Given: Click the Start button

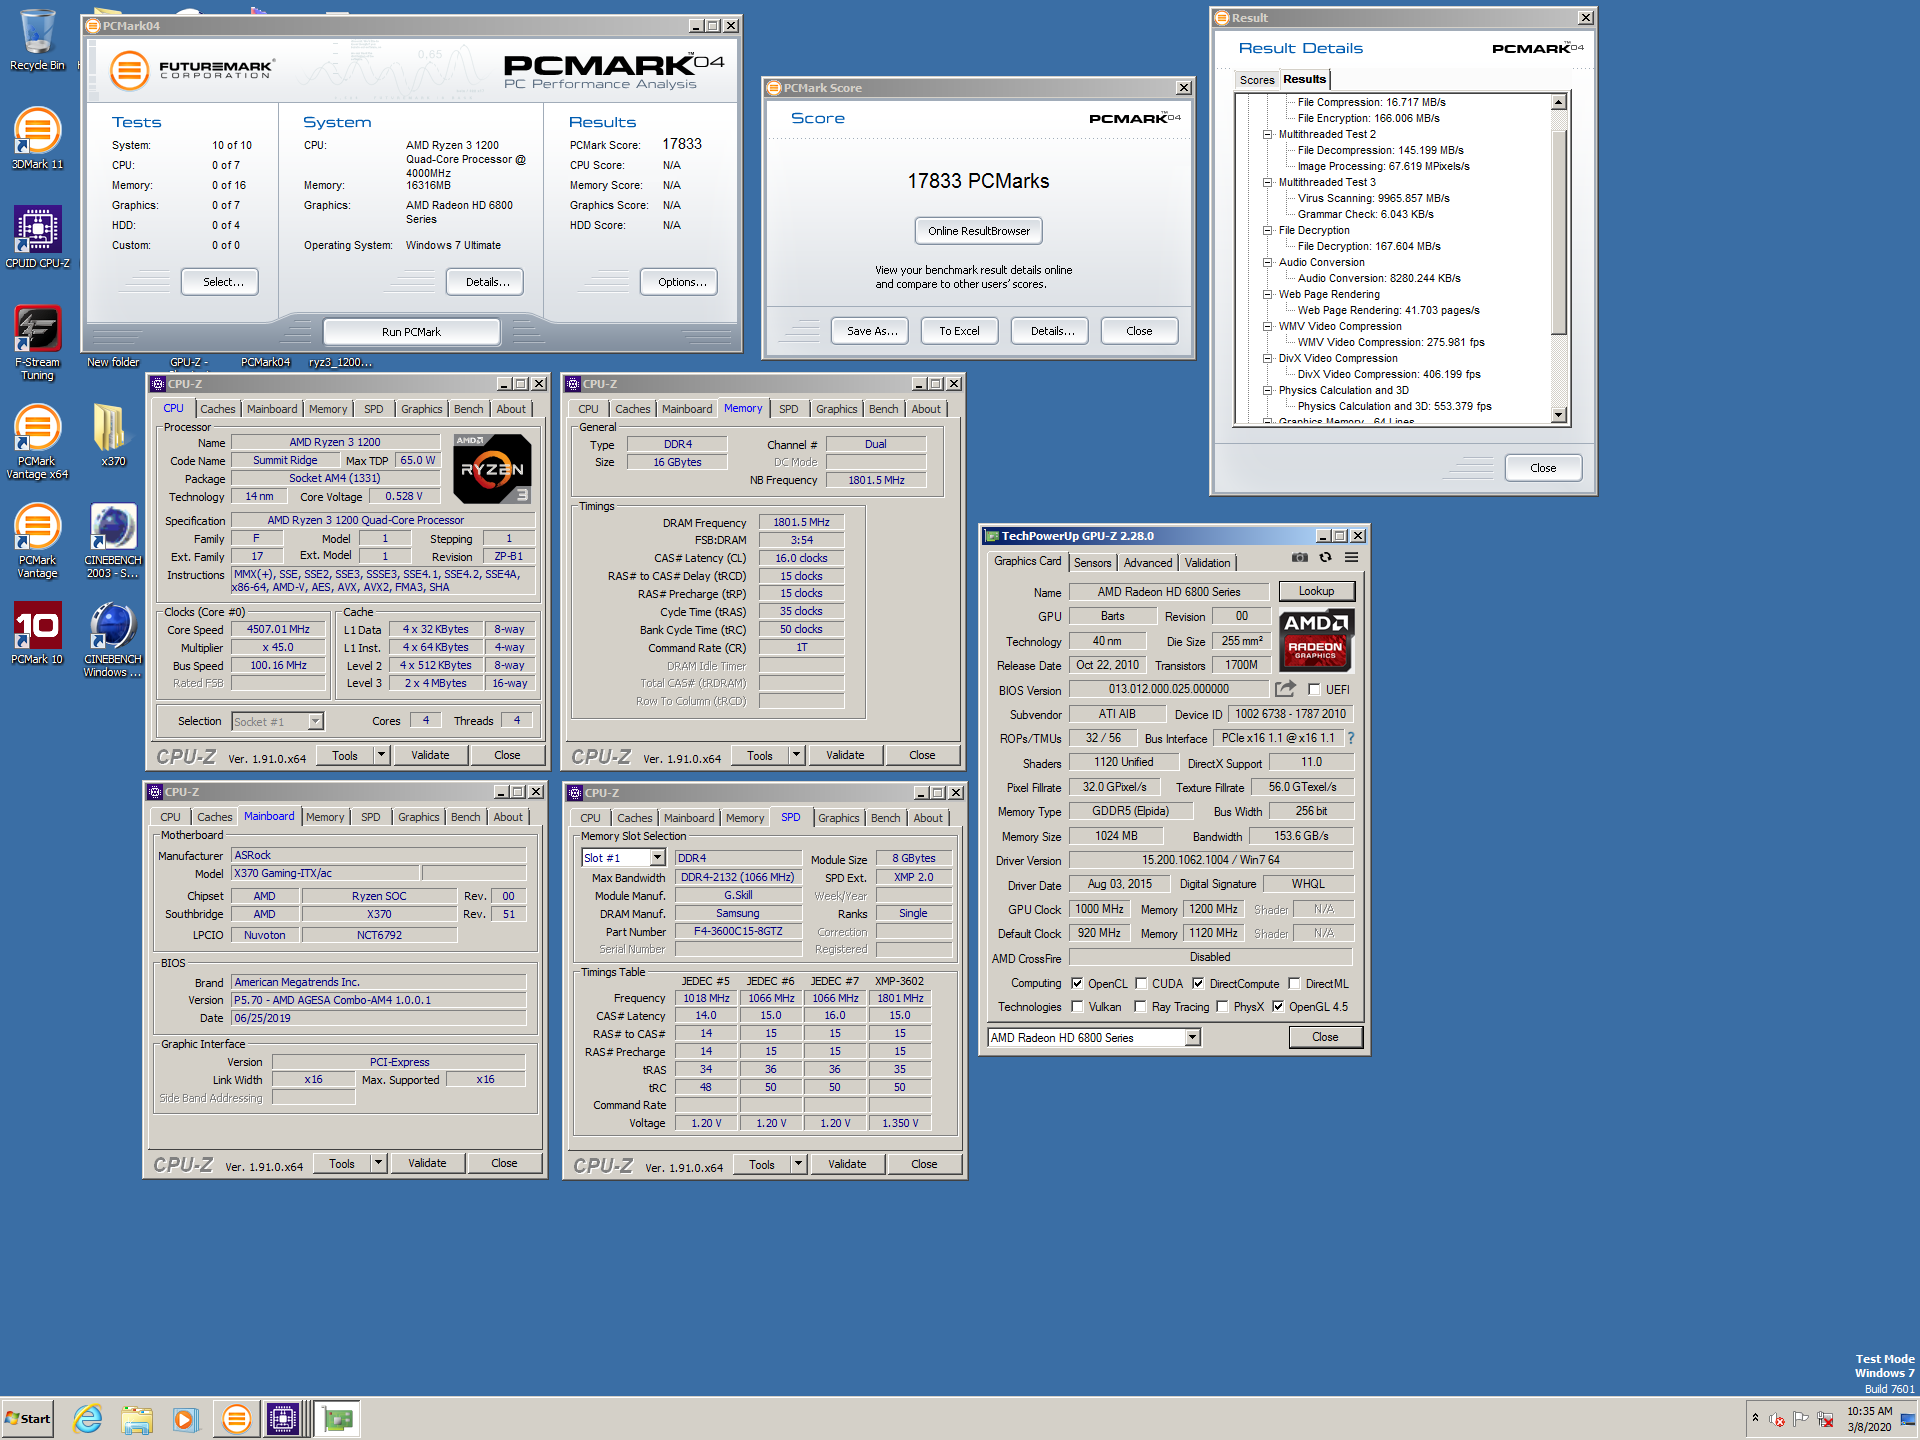Looking at the screenshot, I should point(27,1418).
